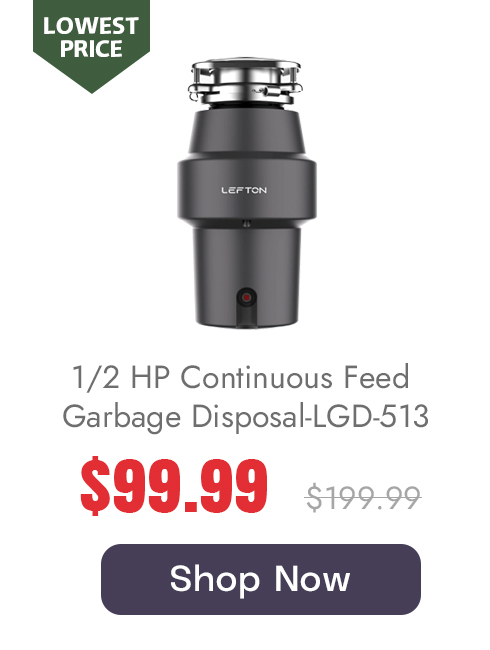The image size is (490, 650).
Task: Click the LEFTON logo on the disposal
Action: (x=244, y=190)
